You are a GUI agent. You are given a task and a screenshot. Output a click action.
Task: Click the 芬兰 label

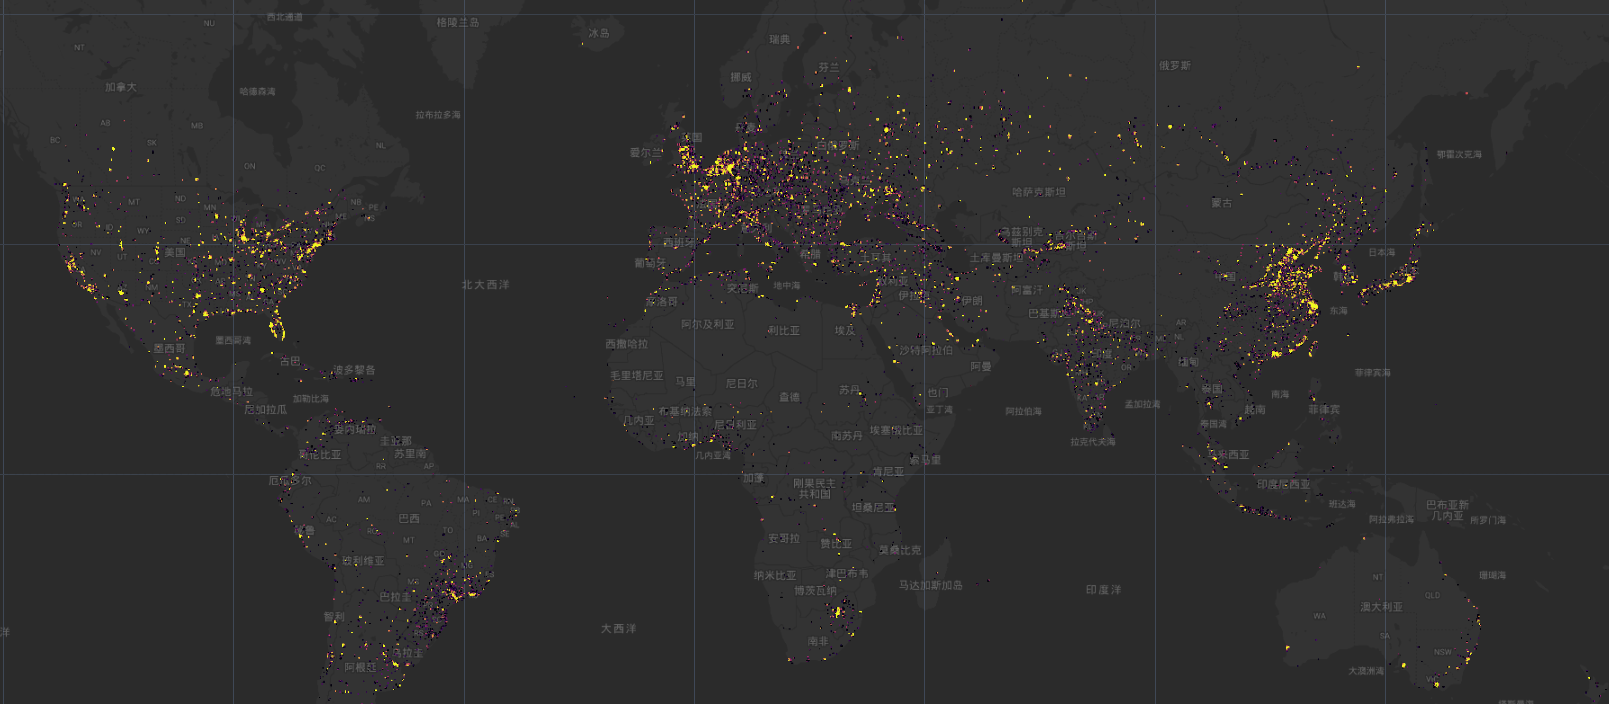(830, 67)
